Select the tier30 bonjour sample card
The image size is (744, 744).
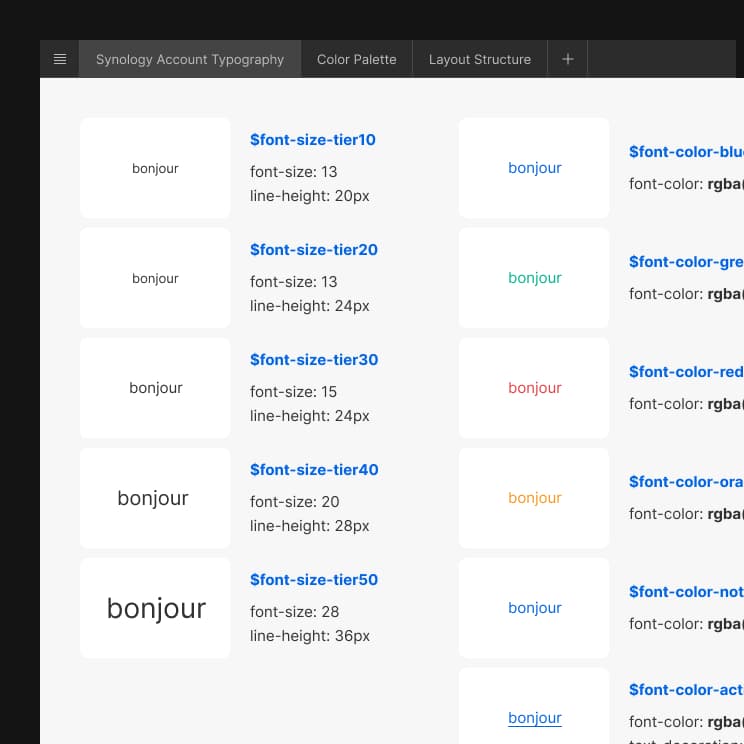[155, 388]
